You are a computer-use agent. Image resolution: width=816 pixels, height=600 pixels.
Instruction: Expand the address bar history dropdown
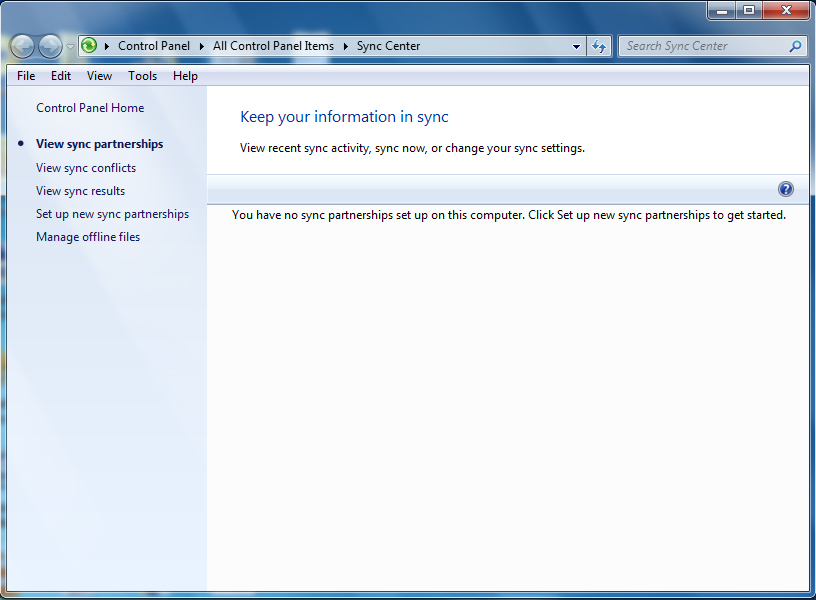(576, 46)
